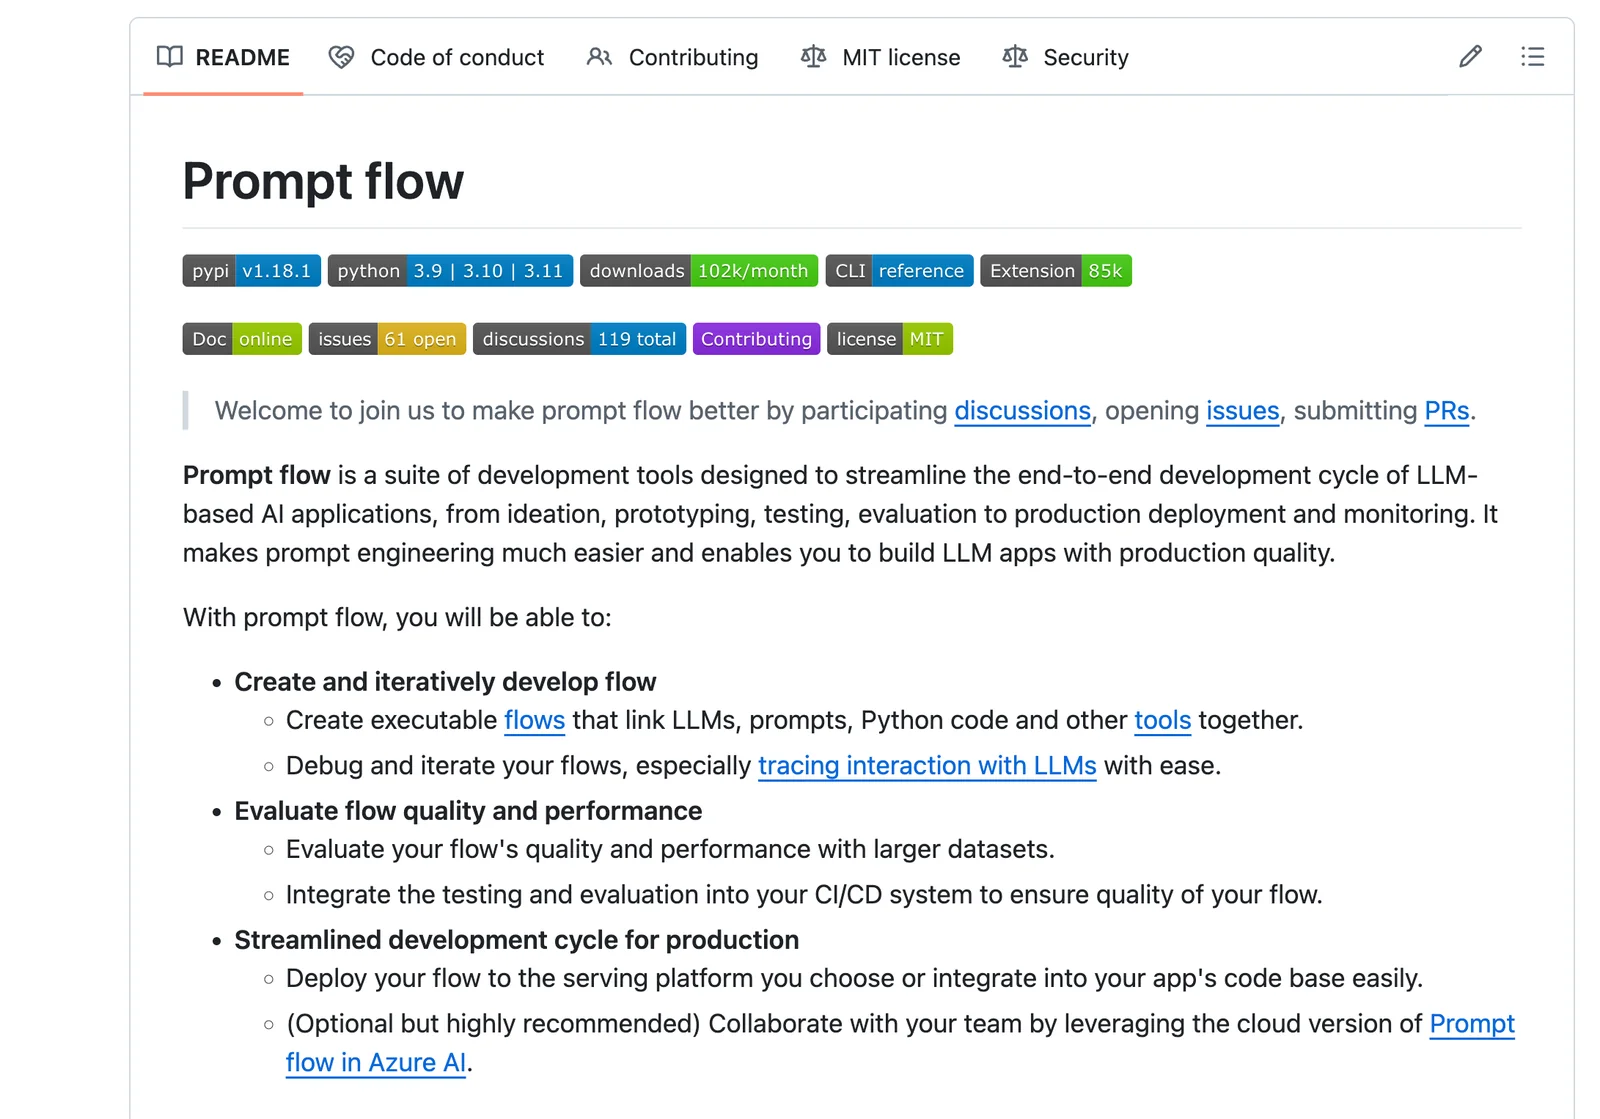This screenshot has height=1119, width=1600.
Task: Click the book icon beside README
Action: (x=170, y=57)
